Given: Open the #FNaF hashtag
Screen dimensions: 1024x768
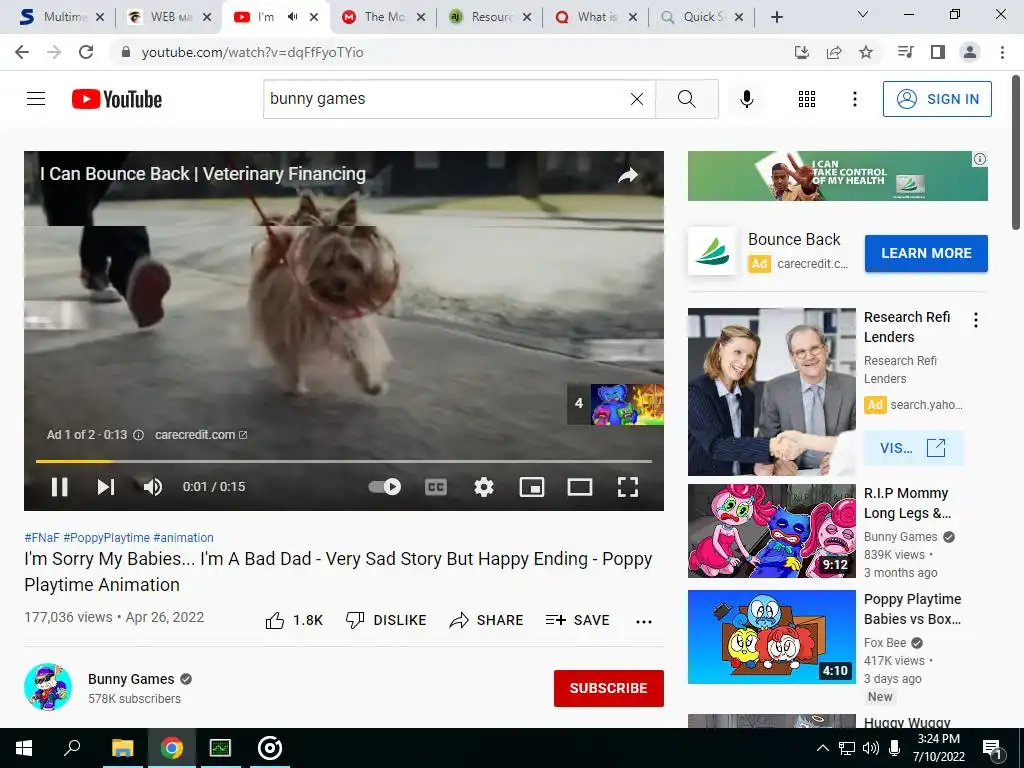Looking at the screenshot, I should 42,537.
